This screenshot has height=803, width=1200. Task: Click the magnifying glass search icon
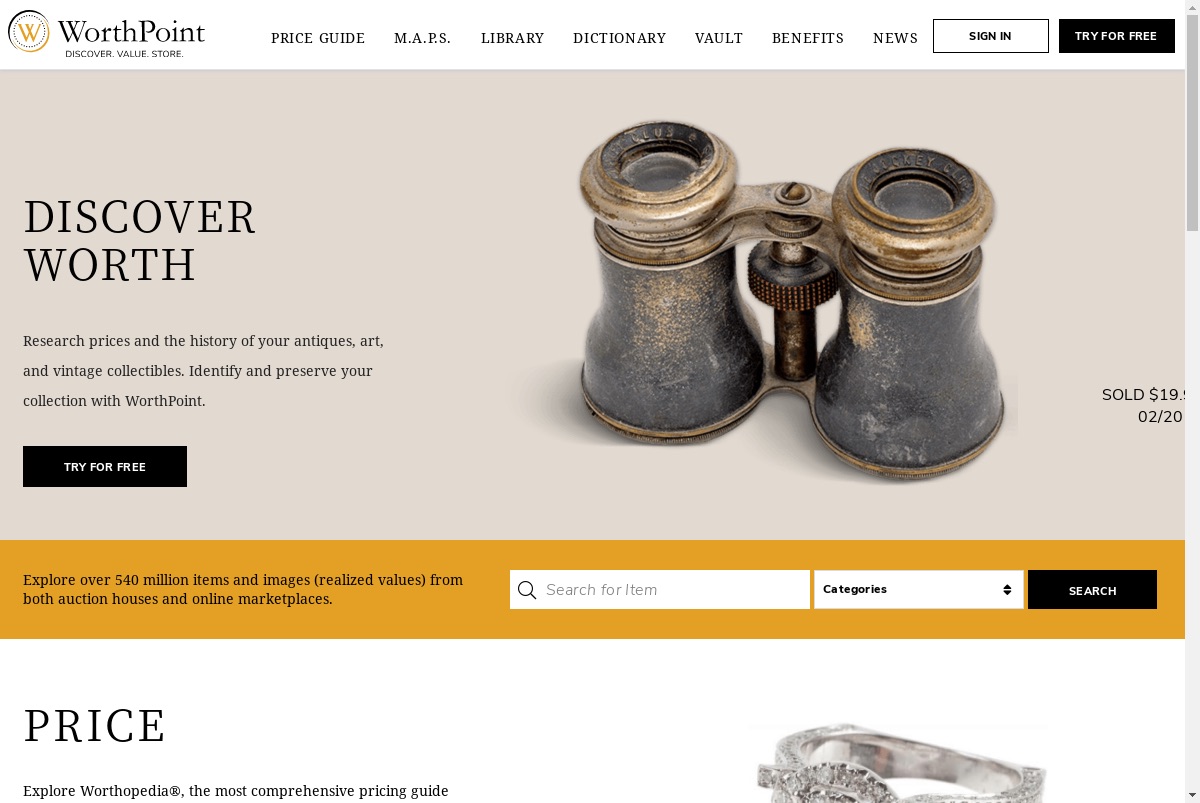point(527,590)
